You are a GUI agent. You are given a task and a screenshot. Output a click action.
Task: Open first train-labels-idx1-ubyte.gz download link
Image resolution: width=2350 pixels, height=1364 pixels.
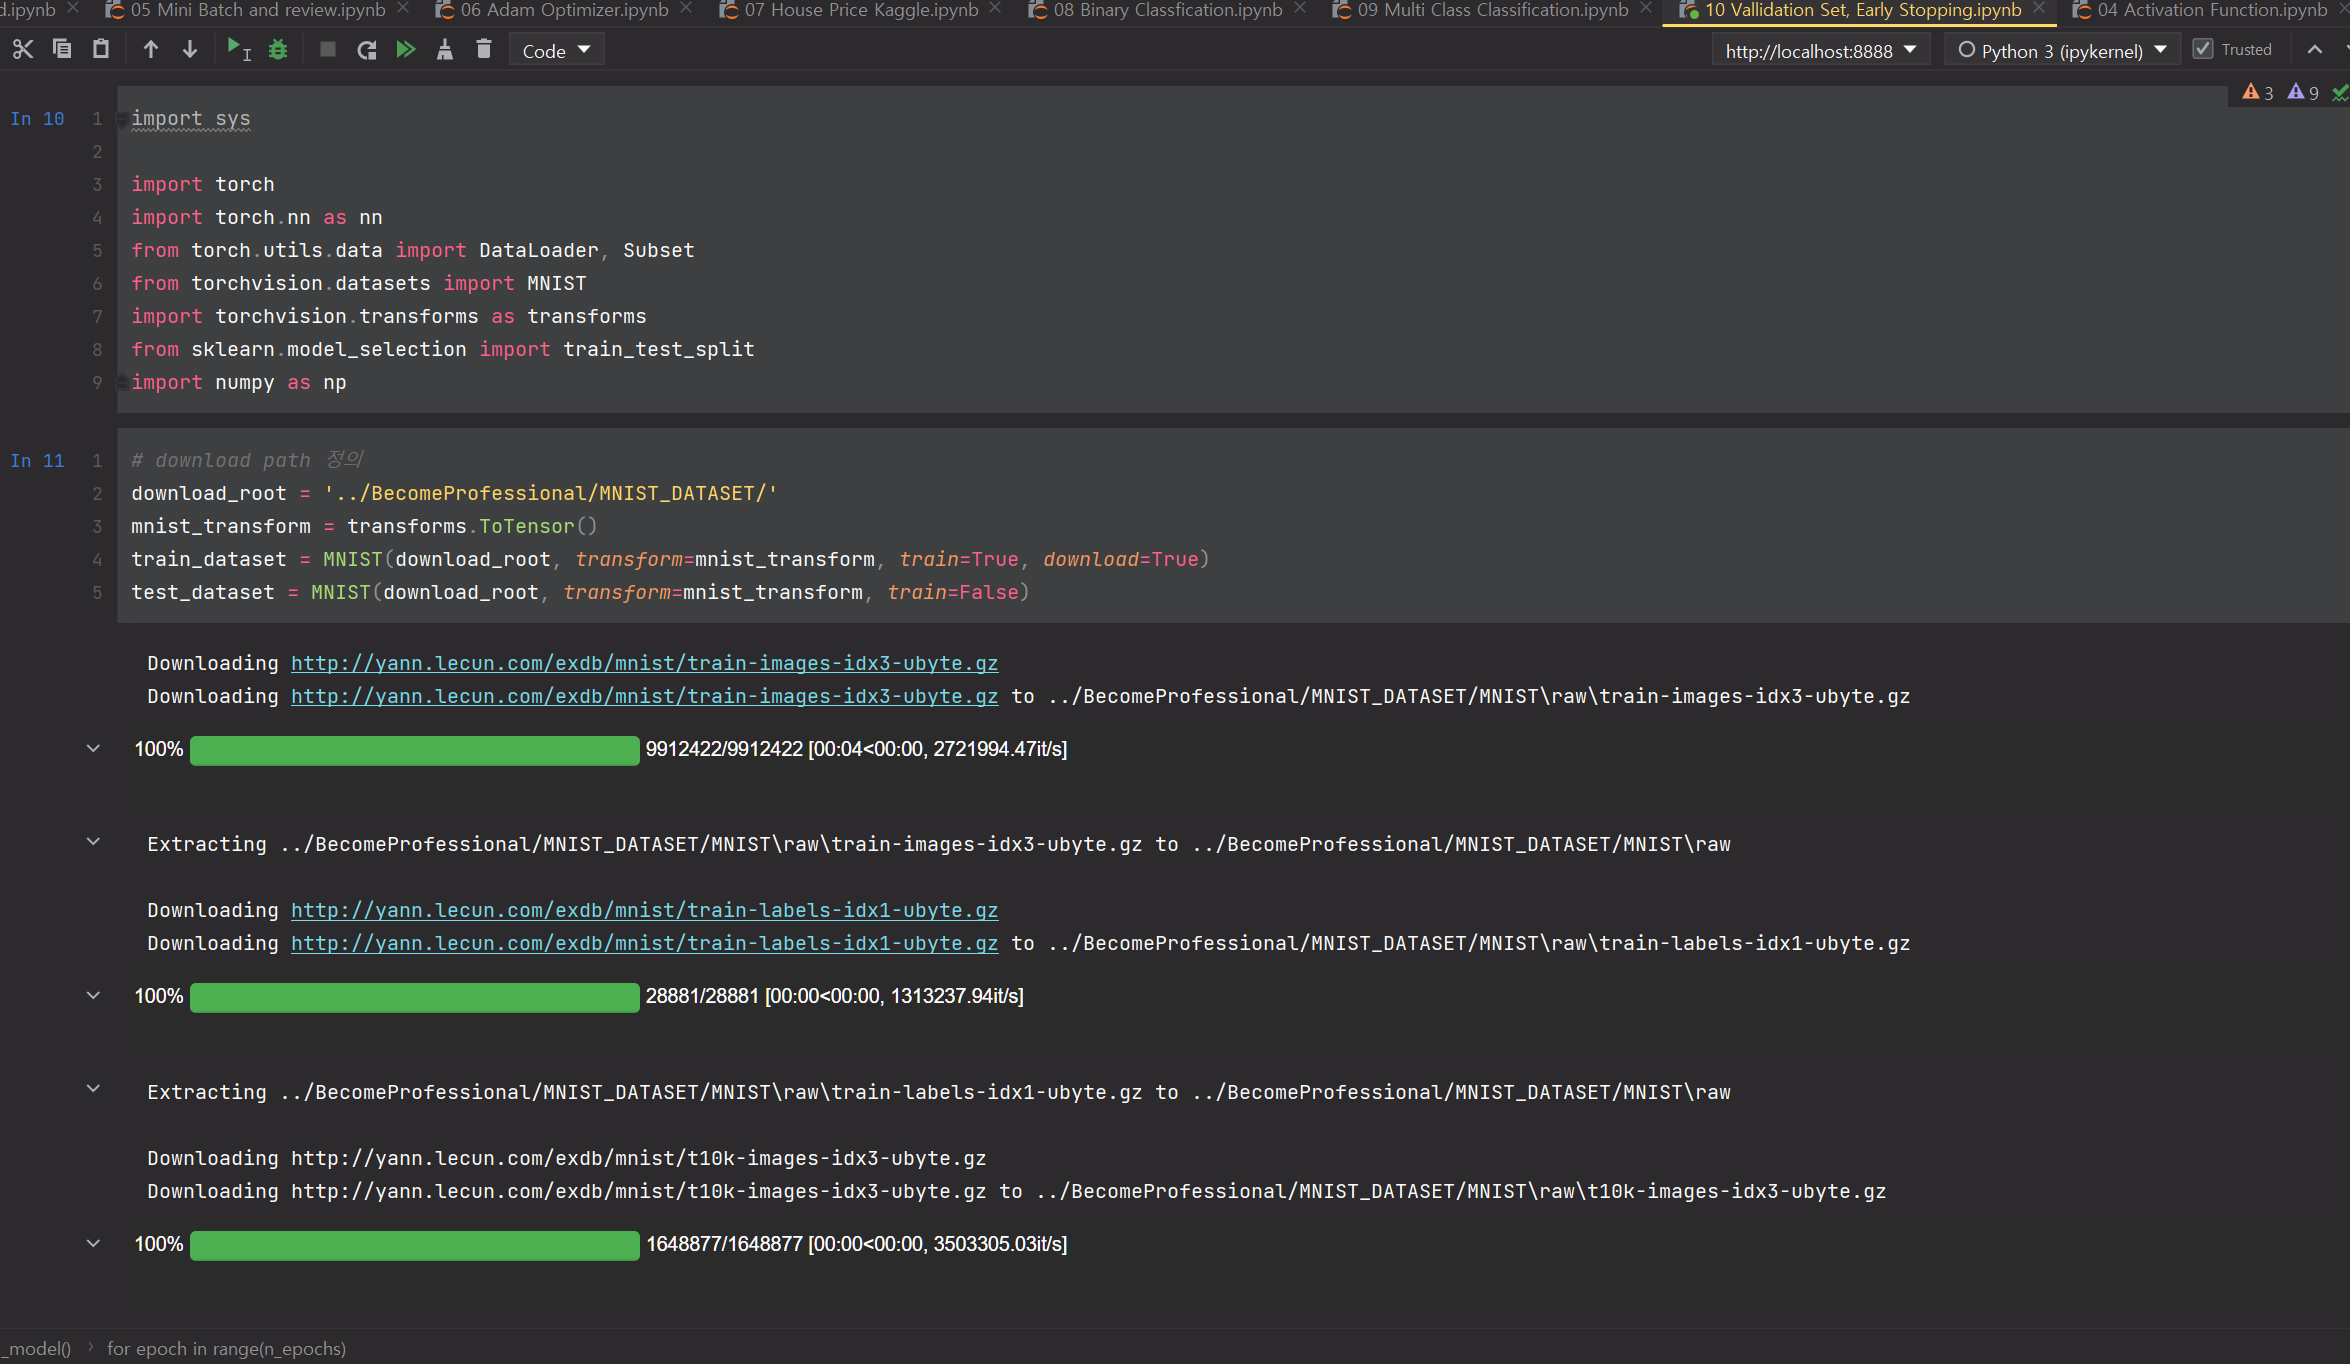pyautogui.click(x=644, y=910)
